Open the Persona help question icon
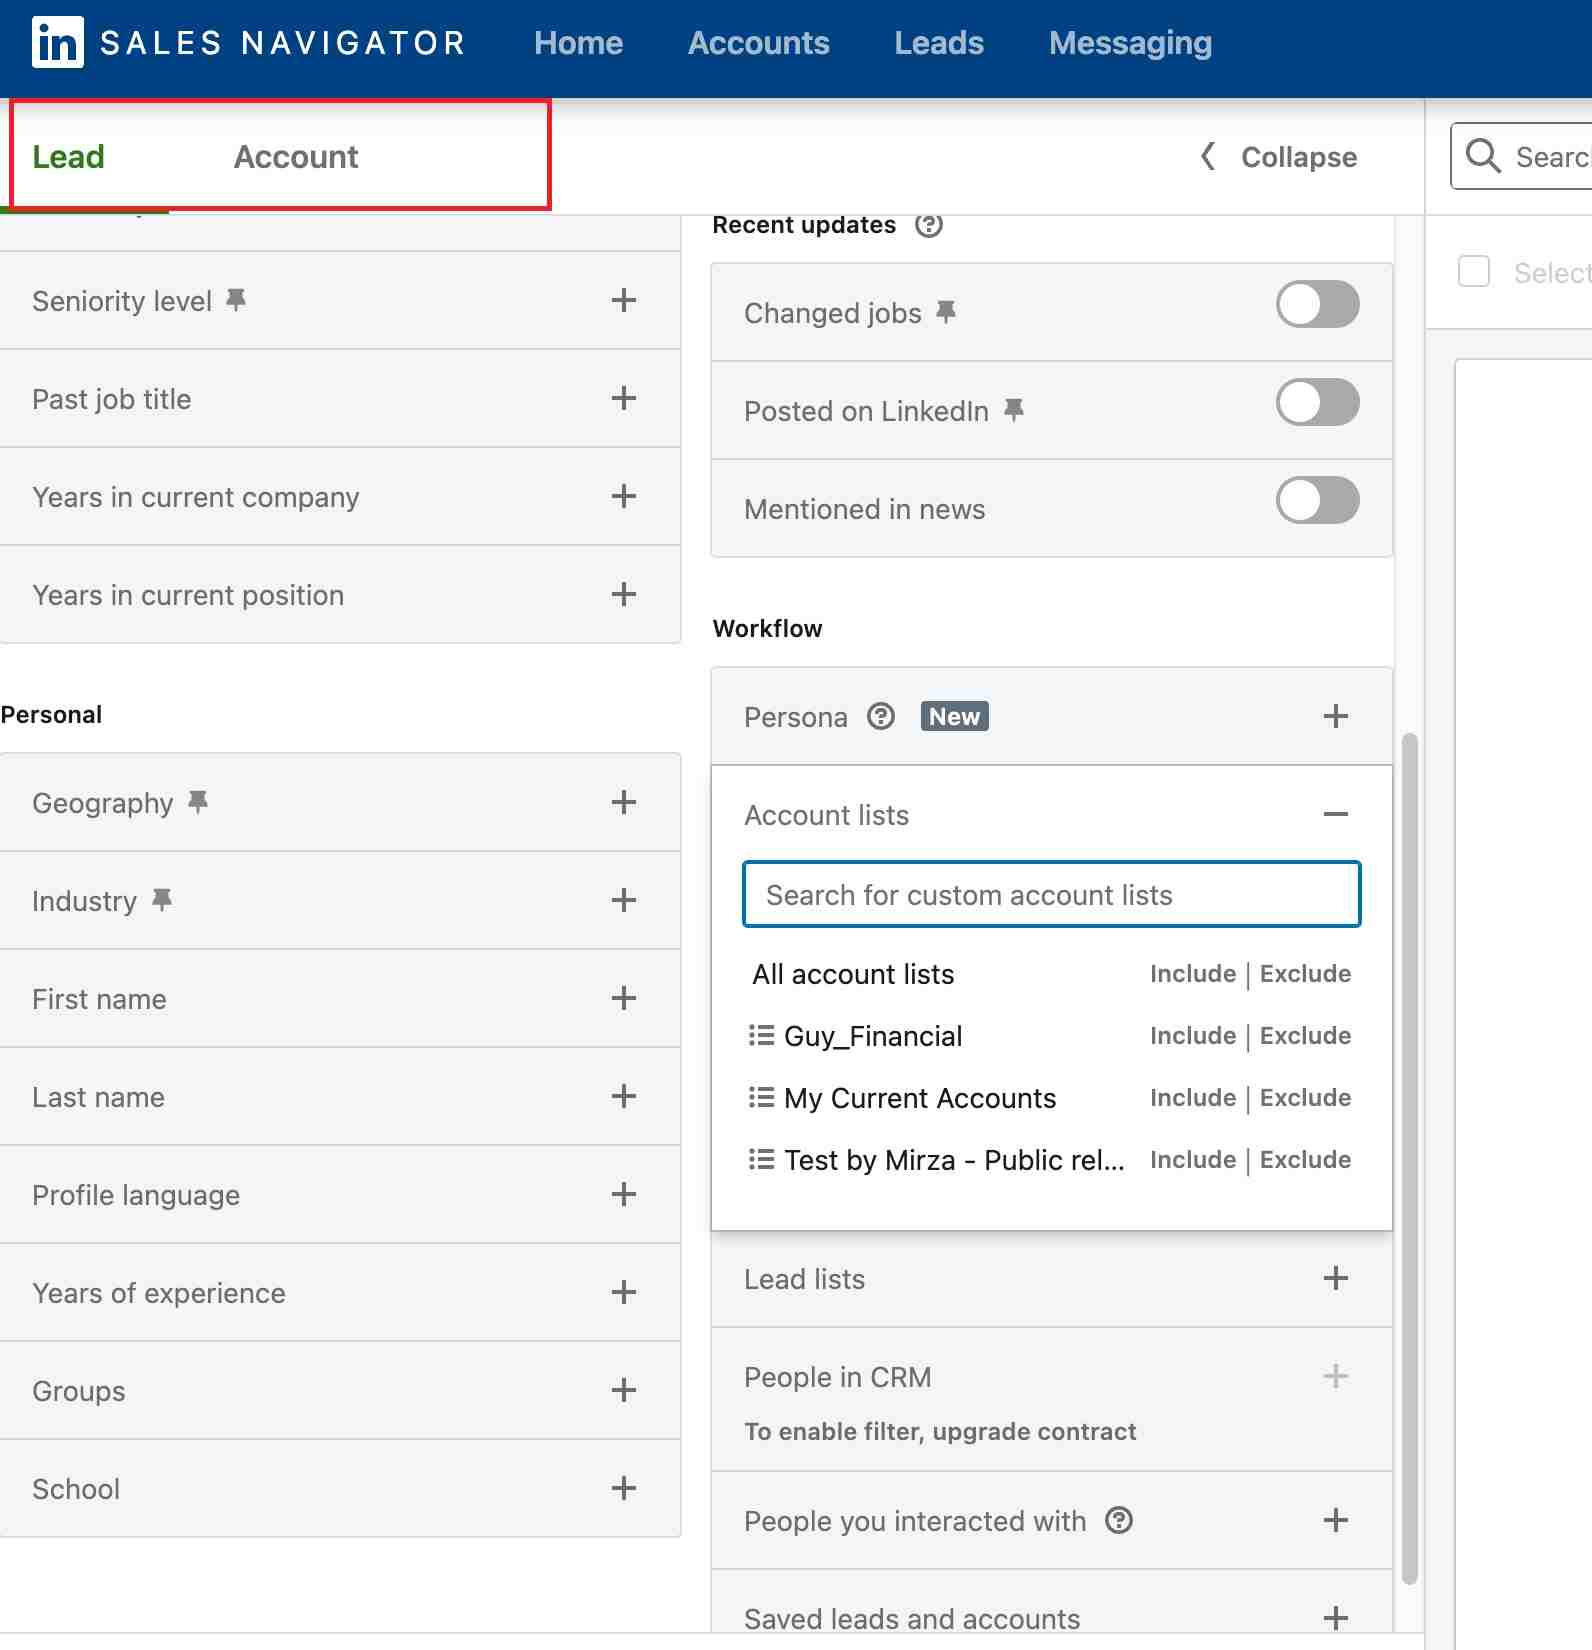The width and height of the screenshot is (1592, 1650). click(881, 716)
